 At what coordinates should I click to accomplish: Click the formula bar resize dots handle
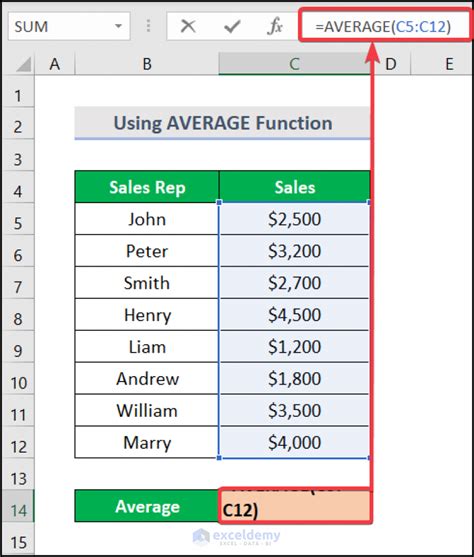149,26
